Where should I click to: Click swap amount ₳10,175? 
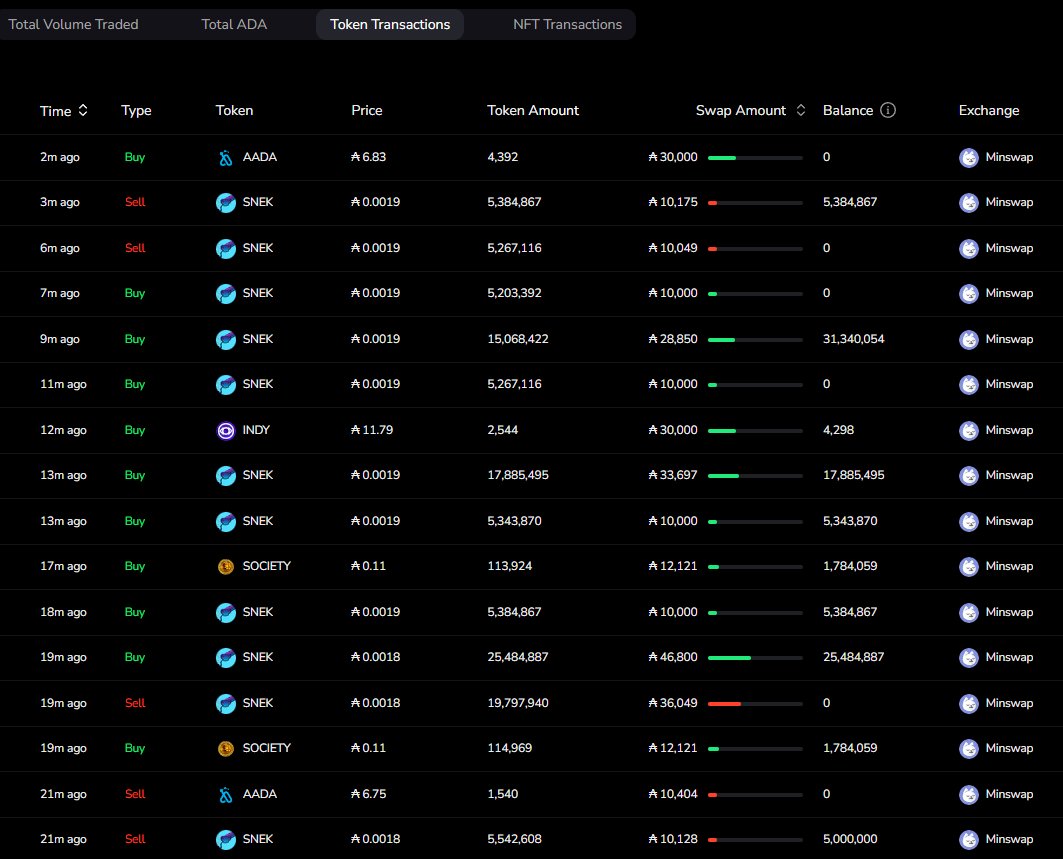pos(673,201)
